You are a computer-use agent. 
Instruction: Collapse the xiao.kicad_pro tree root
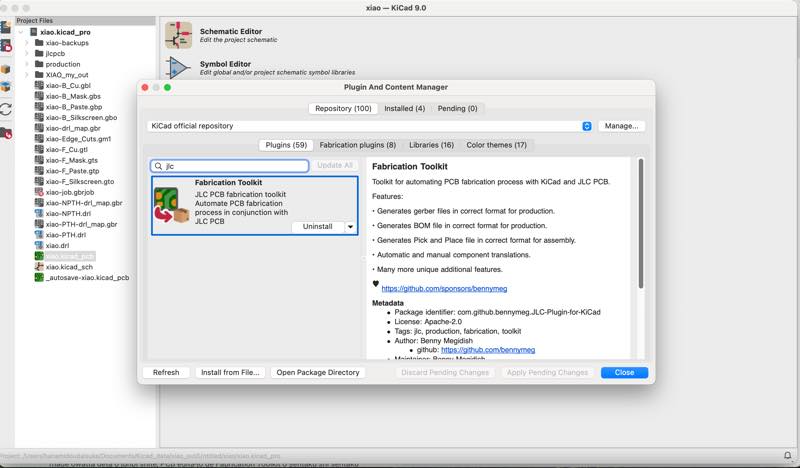pyautogui.click(x=20, y=32)
